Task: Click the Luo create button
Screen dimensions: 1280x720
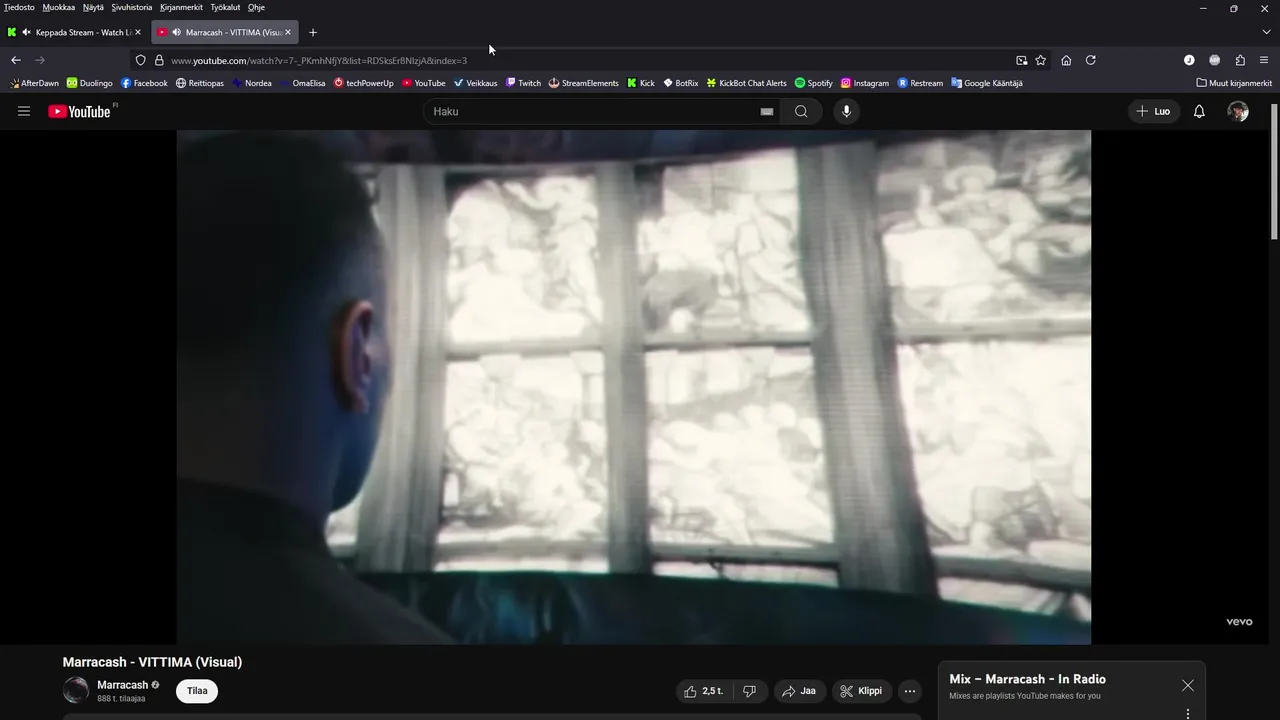Action: click(x=1153, y=111)
